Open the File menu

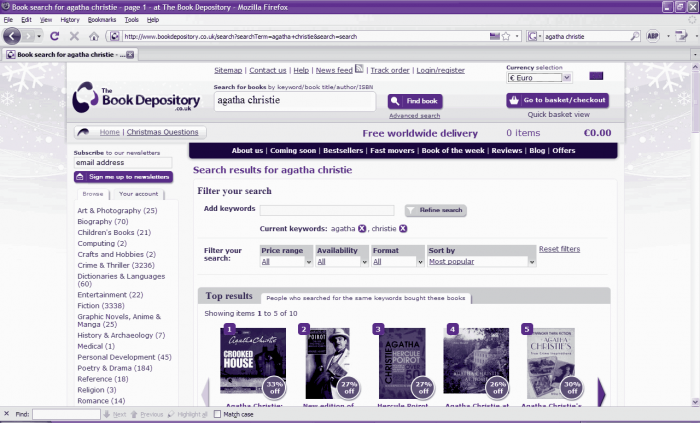tap(8, 20)
